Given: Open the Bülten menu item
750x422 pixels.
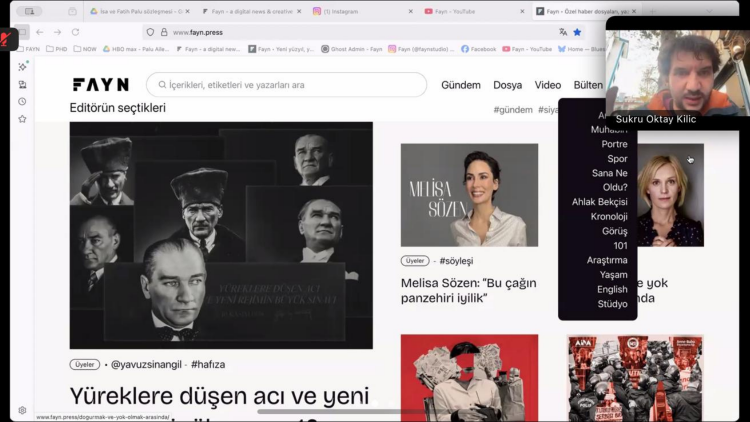Looking at the screenshot, I should [588, 85].
